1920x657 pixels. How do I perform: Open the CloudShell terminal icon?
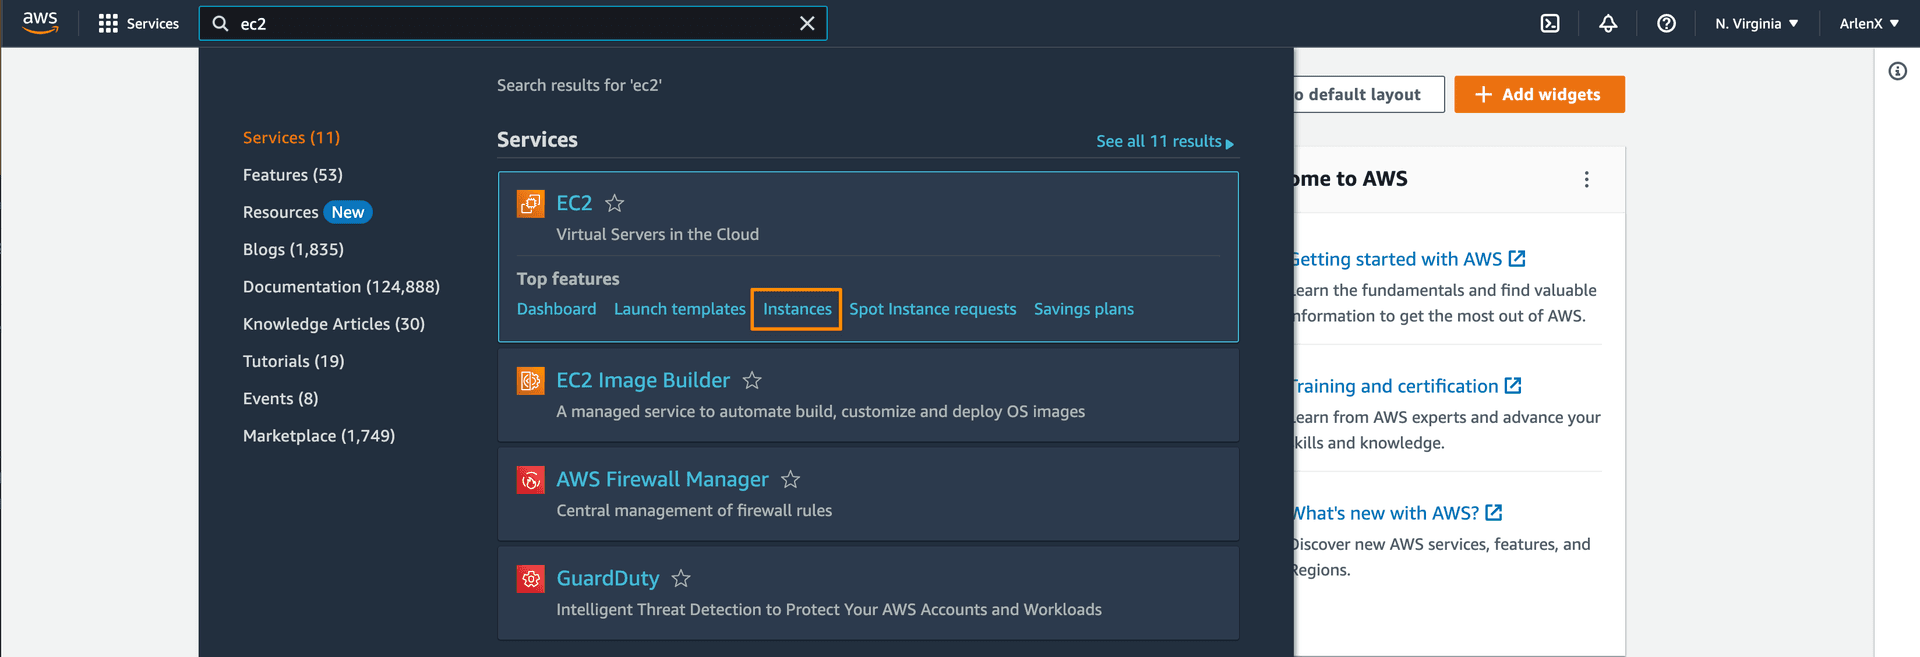[x=1550, y=23]
